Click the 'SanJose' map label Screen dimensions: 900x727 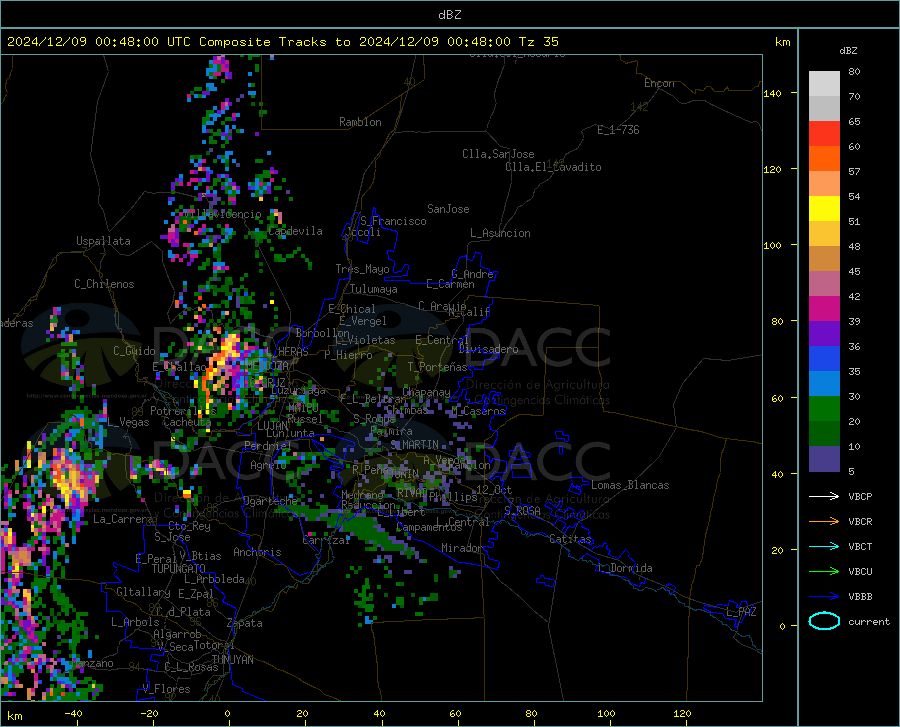(x=448, y=209)
